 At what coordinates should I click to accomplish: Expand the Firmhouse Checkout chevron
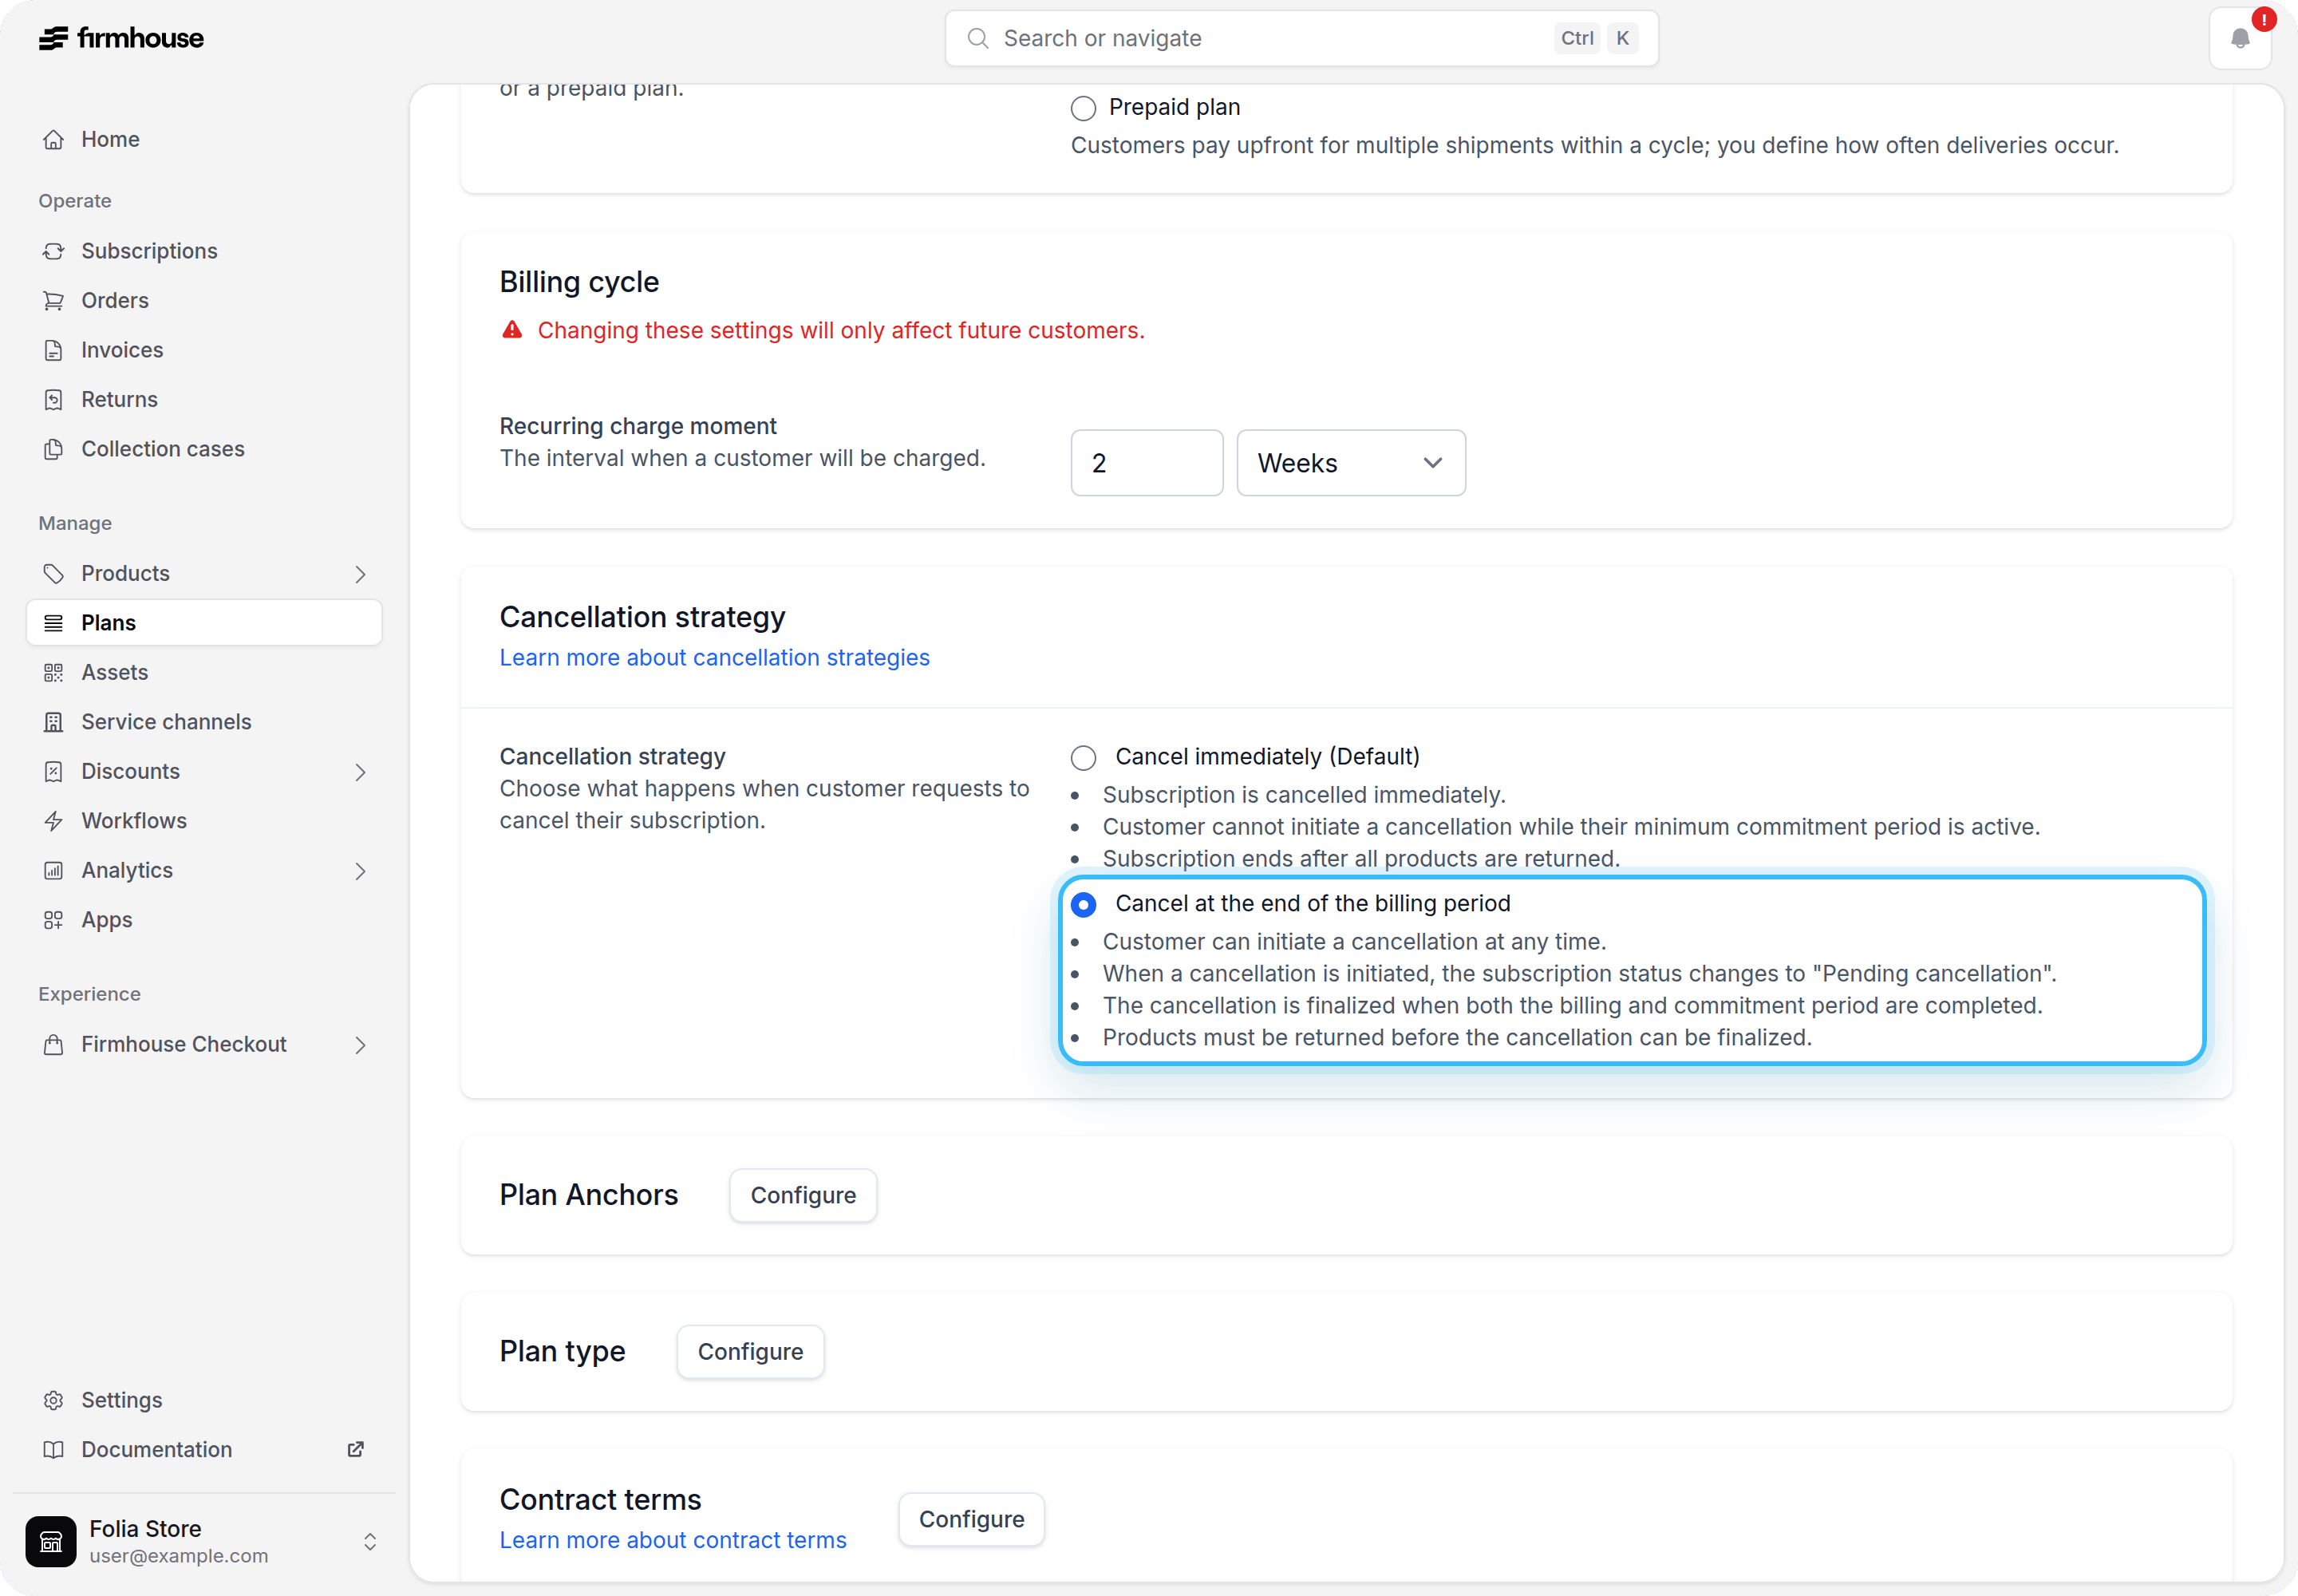pyautogui.click(x=360, y=1045)
